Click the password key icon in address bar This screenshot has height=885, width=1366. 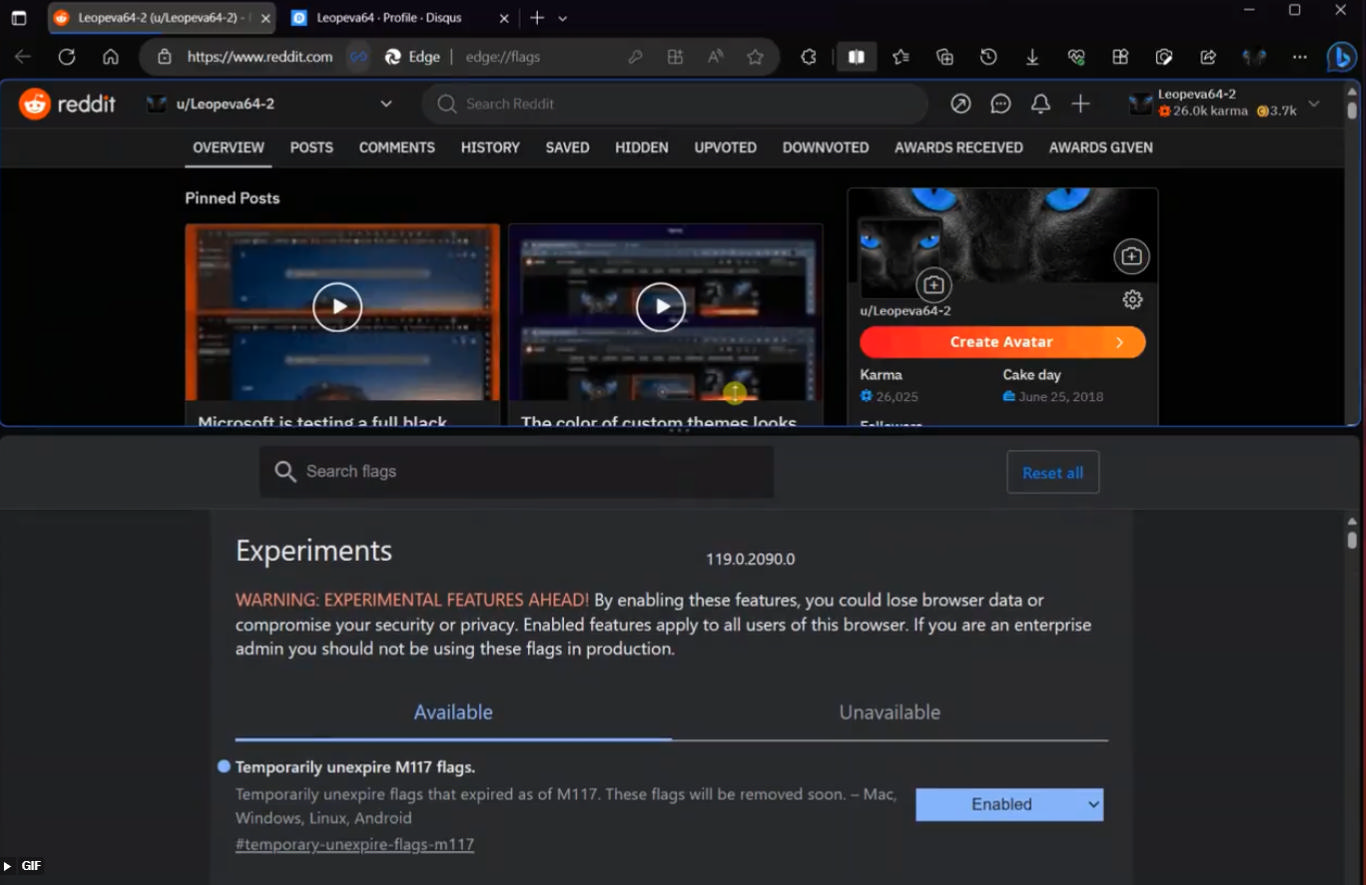point(635,57)
